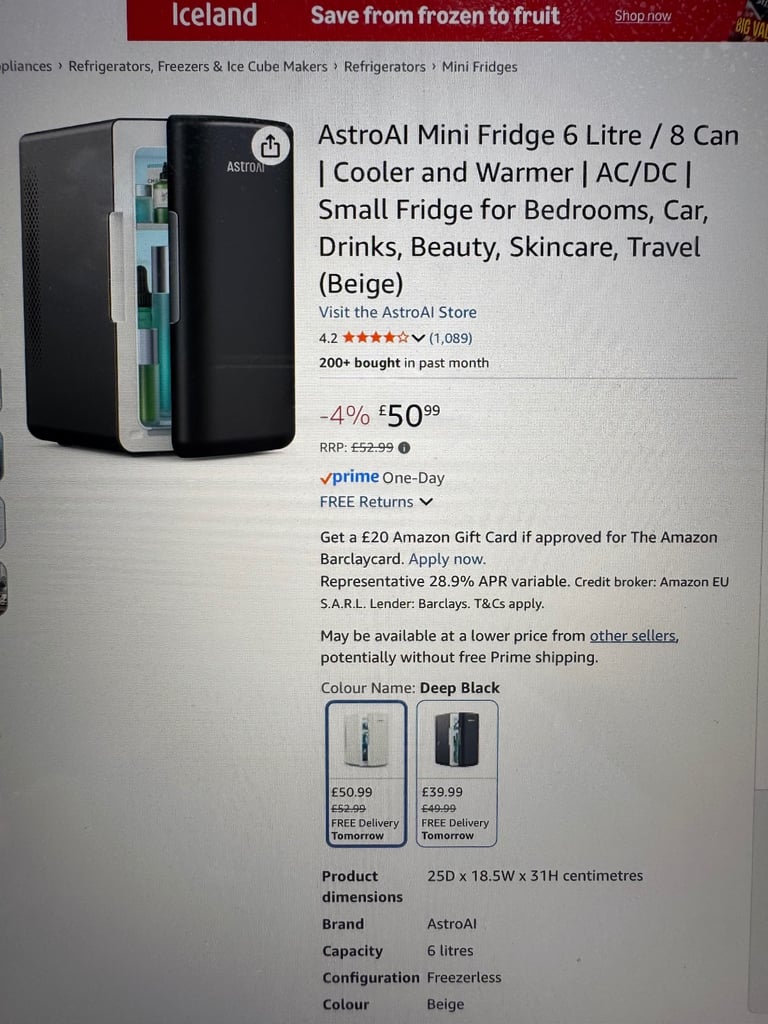
Task: Click the Apply now Barclaycard link
Action: point(447,560)
